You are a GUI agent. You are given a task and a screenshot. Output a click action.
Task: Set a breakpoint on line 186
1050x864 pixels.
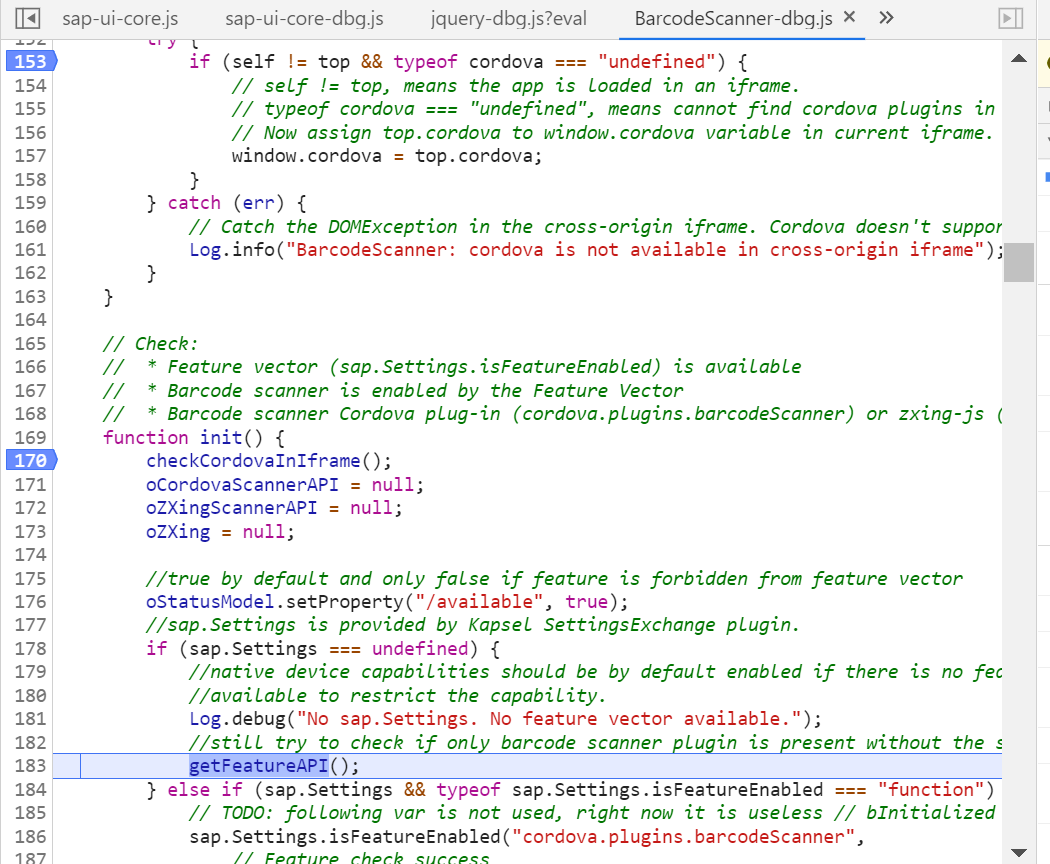(30, 836)
